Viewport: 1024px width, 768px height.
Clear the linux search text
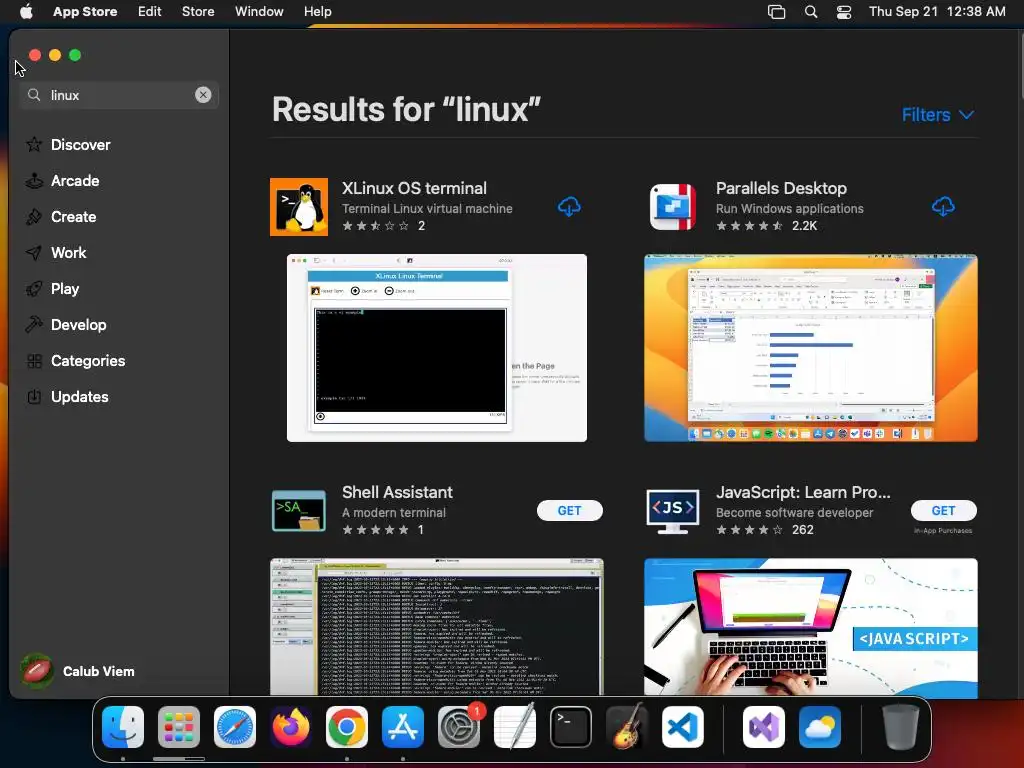pos(203,95)
